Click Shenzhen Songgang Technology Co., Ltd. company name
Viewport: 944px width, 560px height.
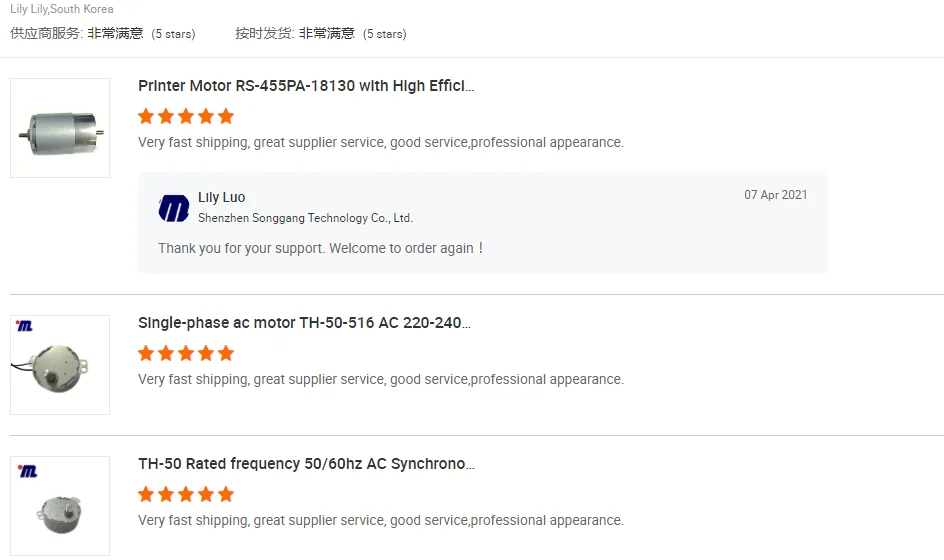pos(305,218)
